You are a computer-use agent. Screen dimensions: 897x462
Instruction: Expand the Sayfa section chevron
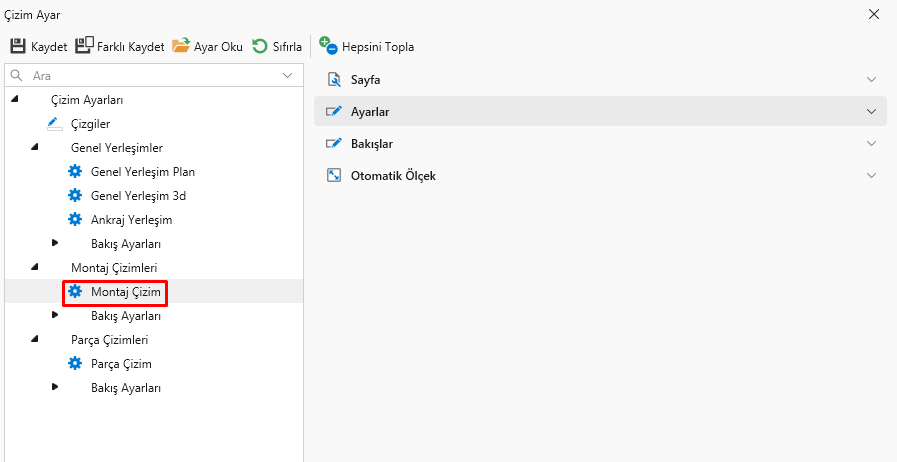[x=871, y=80]
